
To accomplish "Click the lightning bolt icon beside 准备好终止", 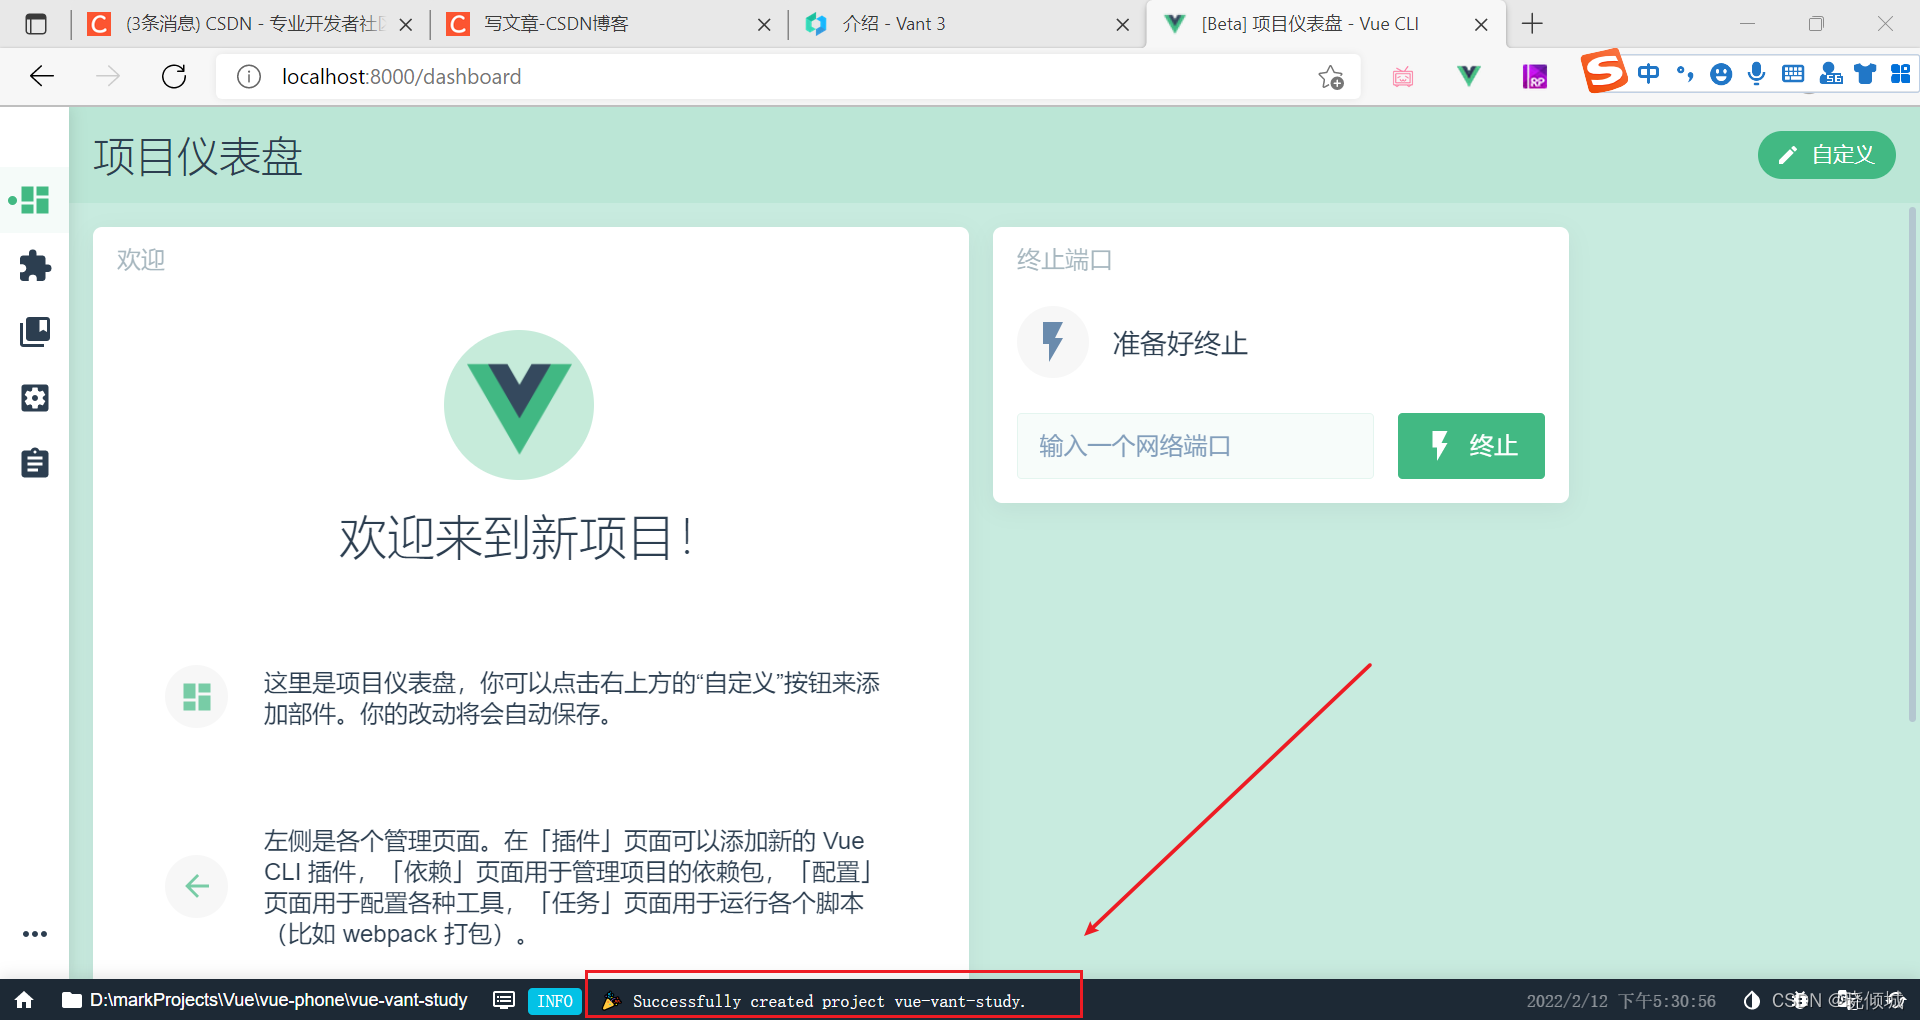I will (x=1052, y=342).
